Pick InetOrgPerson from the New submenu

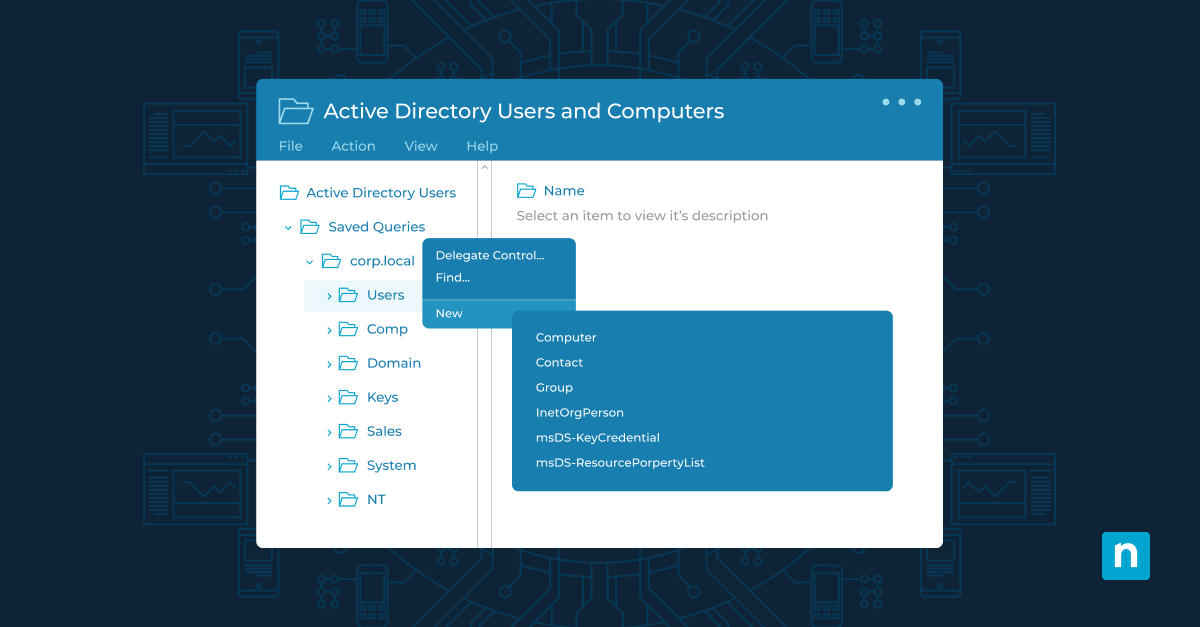click(x=579, y=413)
